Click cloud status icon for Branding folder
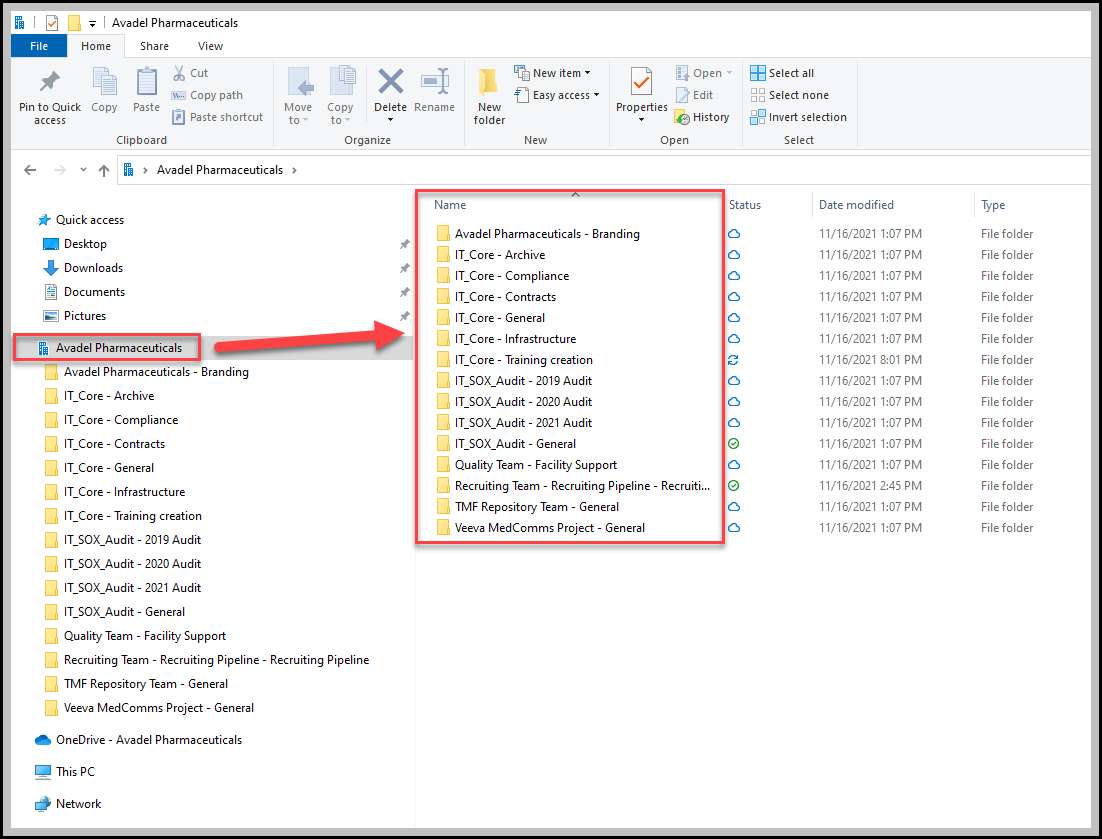The height and width of the screenshot is (839, 1102). 734,234
